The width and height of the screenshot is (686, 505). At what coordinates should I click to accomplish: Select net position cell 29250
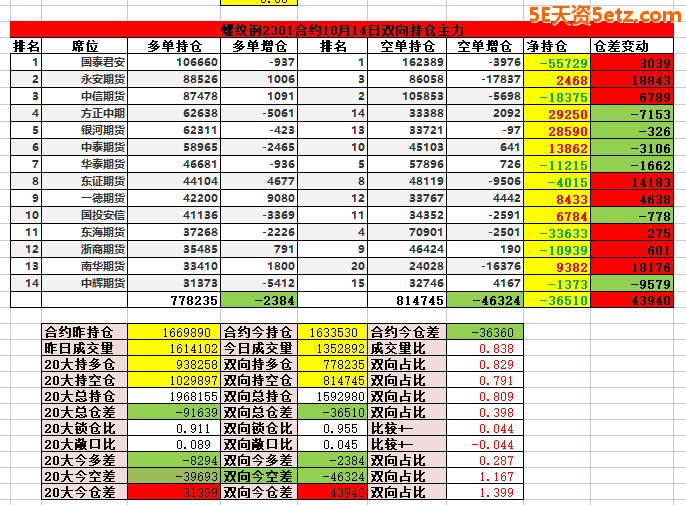pyautogui.click(x=557, y=114)
